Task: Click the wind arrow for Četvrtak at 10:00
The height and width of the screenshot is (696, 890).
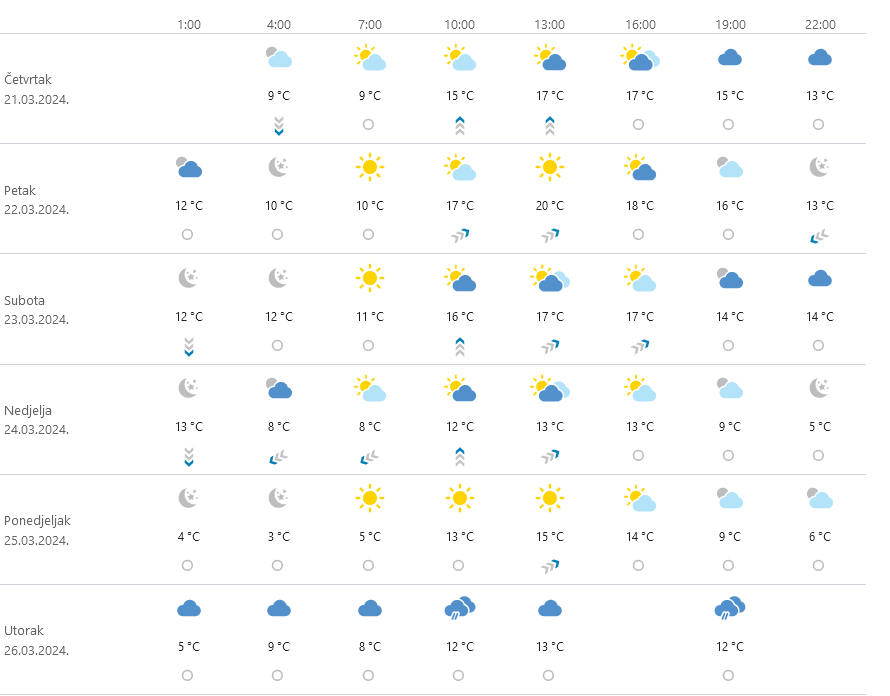Action: pyautogui.click(x=459, y=125)
